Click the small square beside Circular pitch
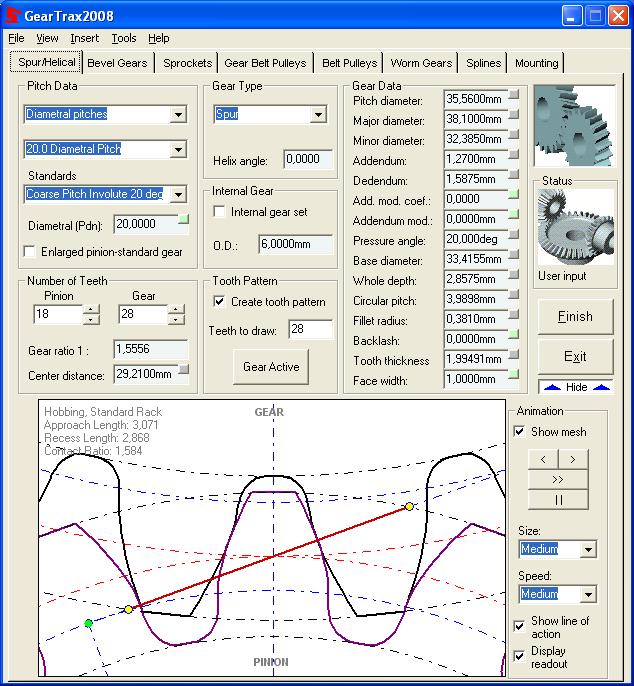 point(514,294)
